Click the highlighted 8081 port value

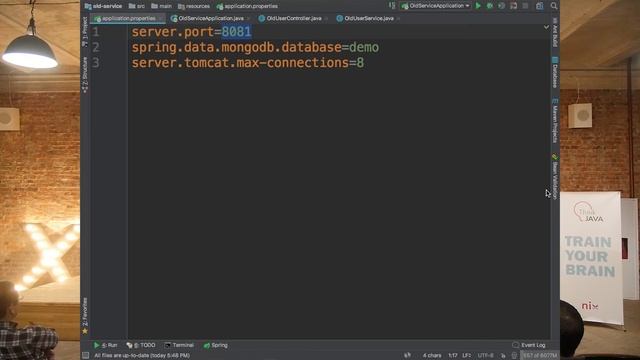[x=236, y=32]
